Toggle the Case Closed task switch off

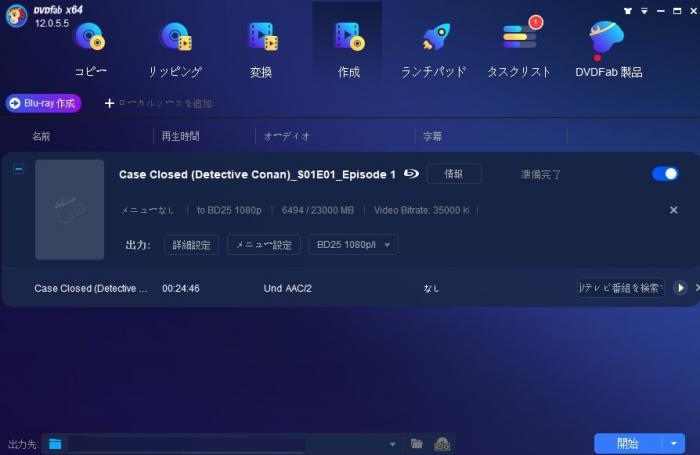[665, 174]
